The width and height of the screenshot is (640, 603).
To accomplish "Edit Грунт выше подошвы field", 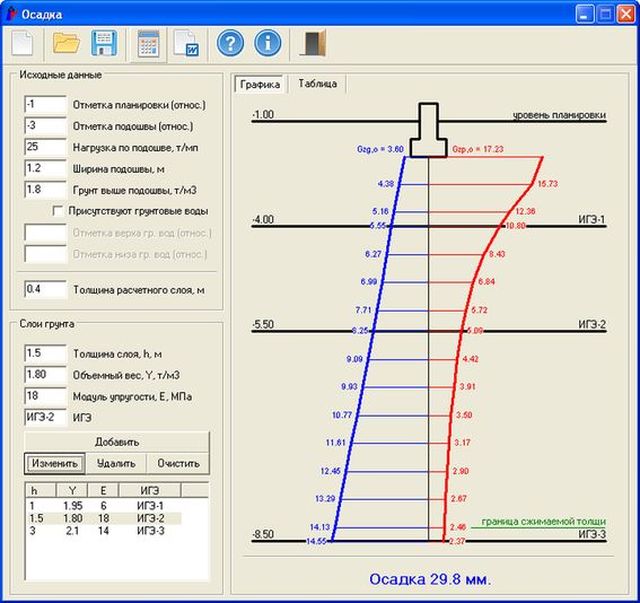I will coord(45,190).
